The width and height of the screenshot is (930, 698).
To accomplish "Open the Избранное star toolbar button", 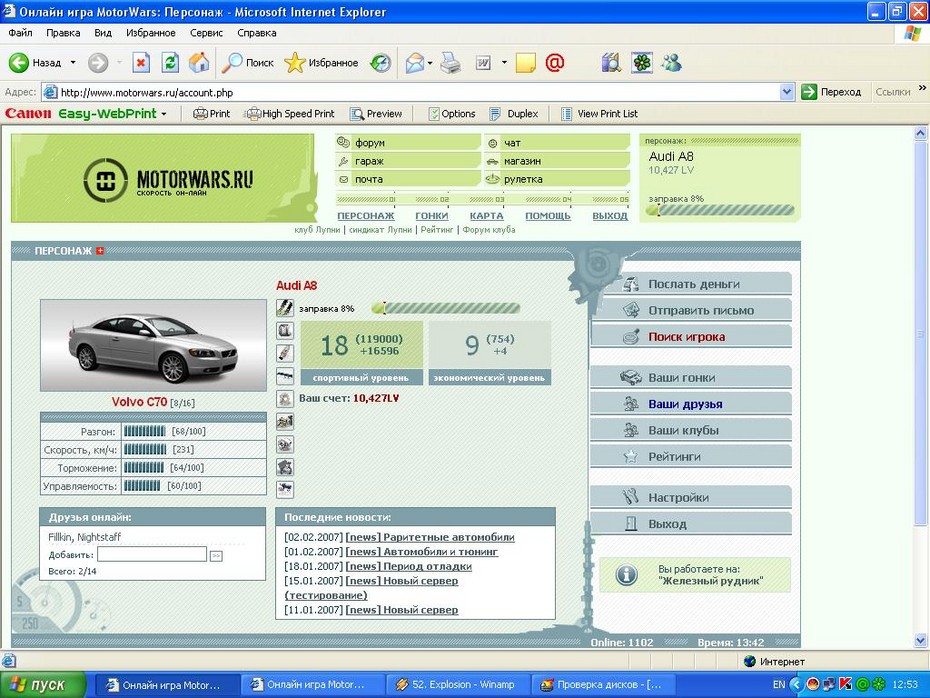I will [x=321, y=62].
